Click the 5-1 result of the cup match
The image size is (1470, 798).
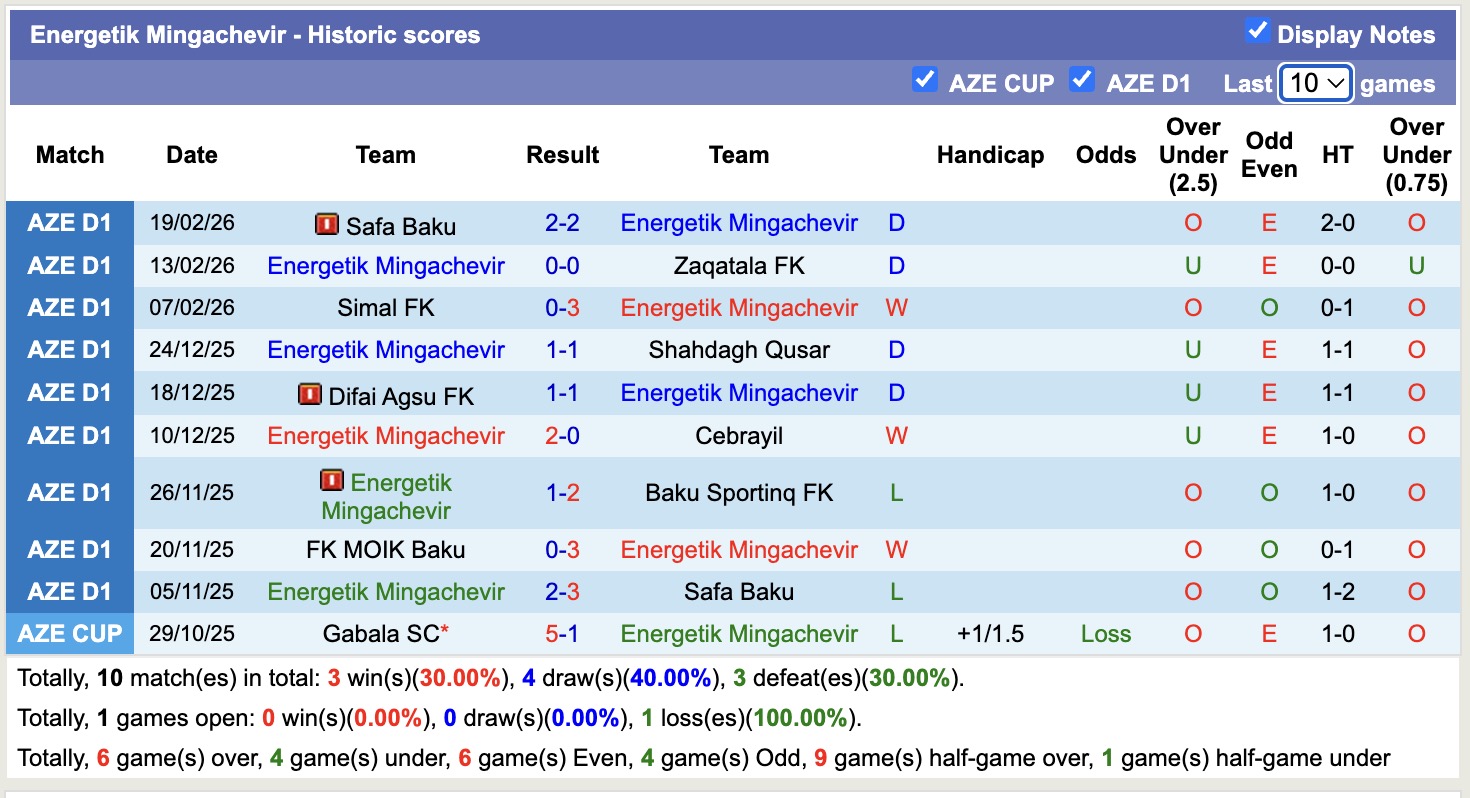(562, 634)
